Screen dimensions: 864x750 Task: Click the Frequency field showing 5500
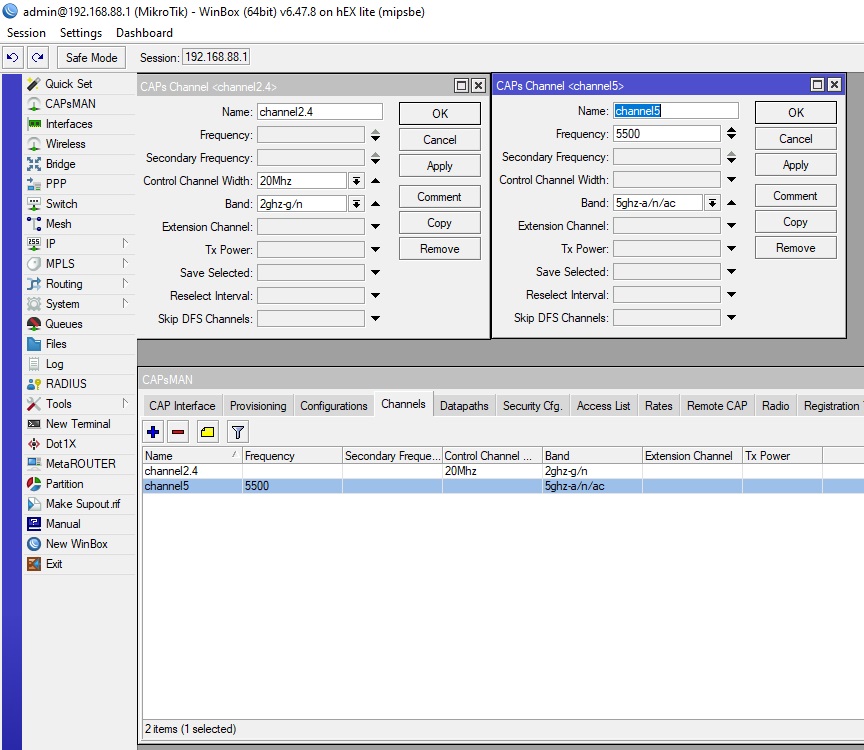point(667,133)
